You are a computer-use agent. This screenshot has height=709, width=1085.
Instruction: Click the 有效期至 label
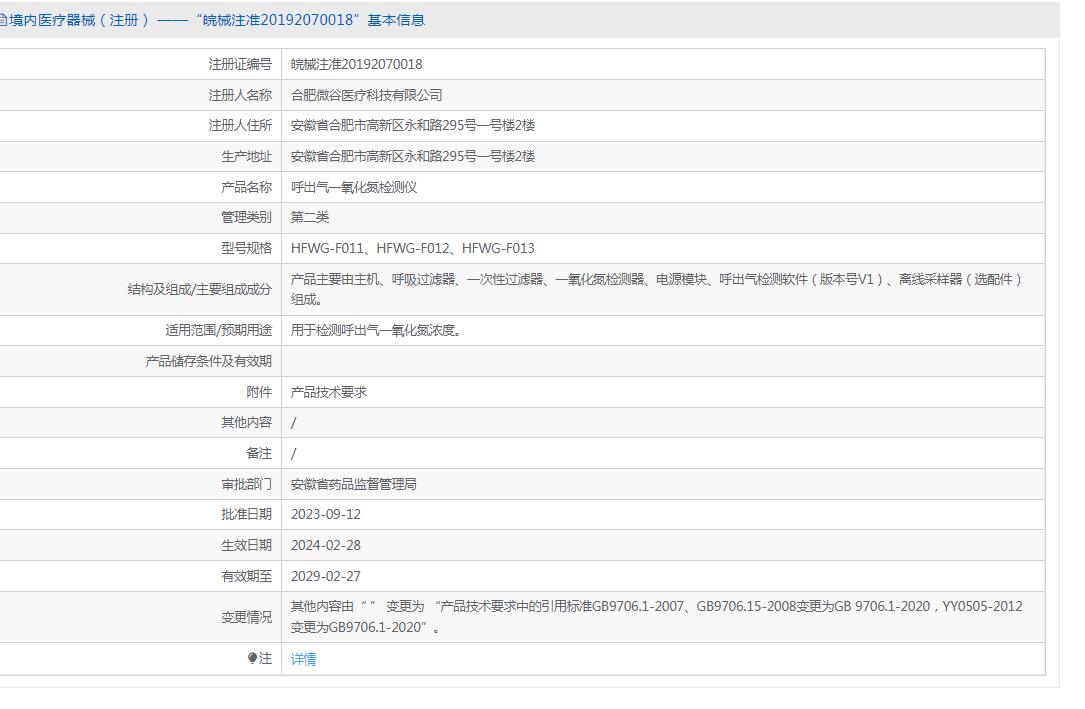click(246, 576)
